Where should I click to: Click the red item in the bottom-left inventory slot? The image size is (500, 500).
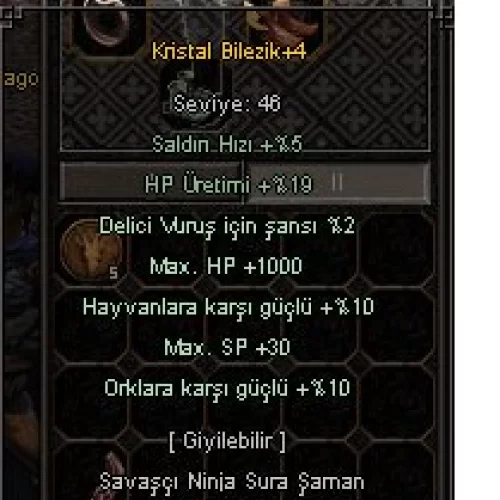point(105,477)
